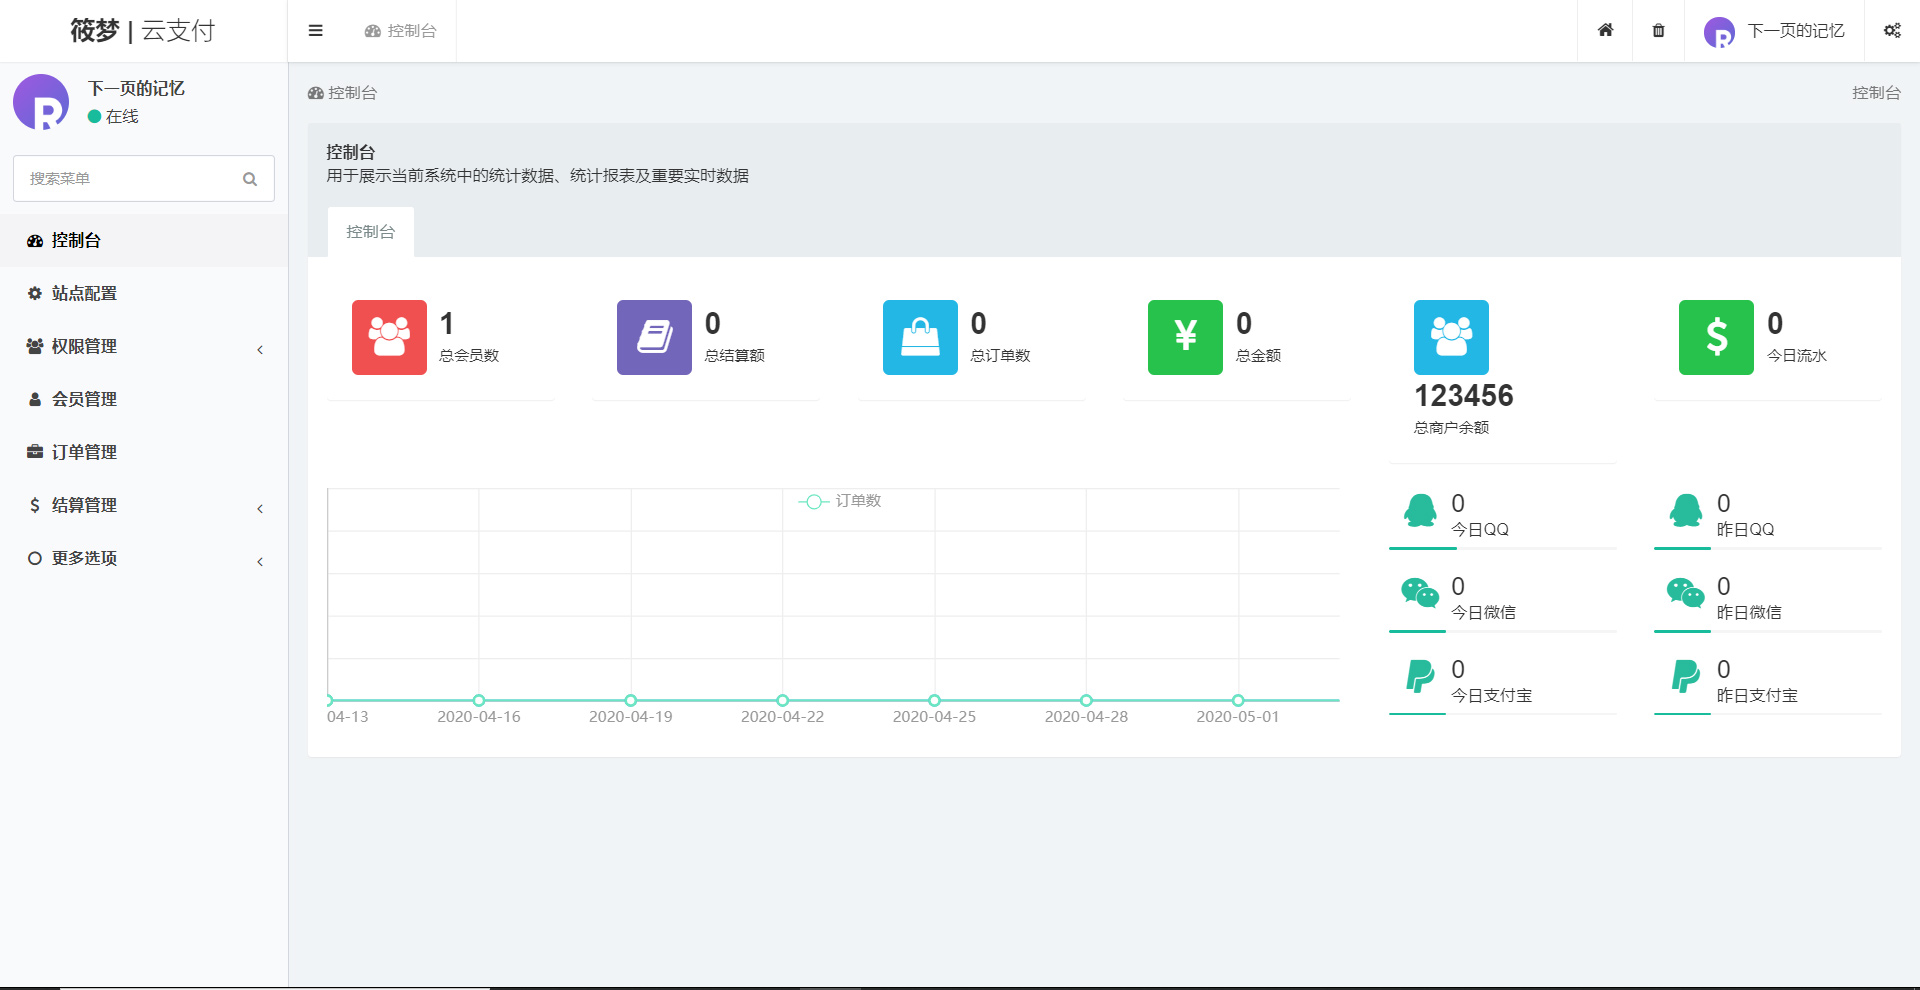Click the blue 总订单数 shopping bag icon

tap(919, 337)
